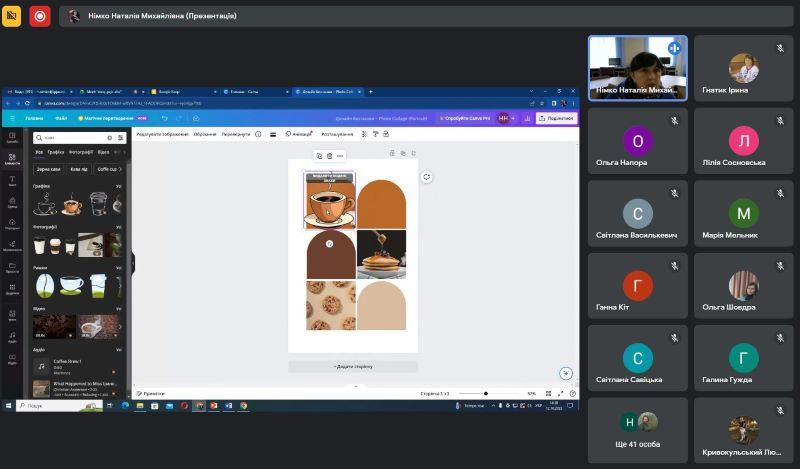800x469 pixels.
Task: Play the Coffee Brew 1 audio track
Action: [41, 366]
